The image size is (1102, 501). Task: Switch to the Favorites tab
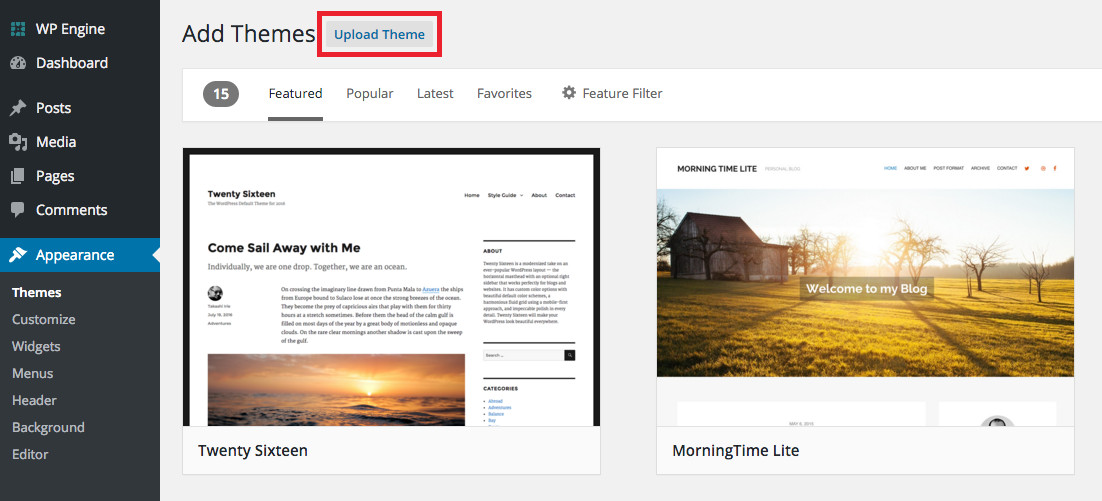[504, 93]
